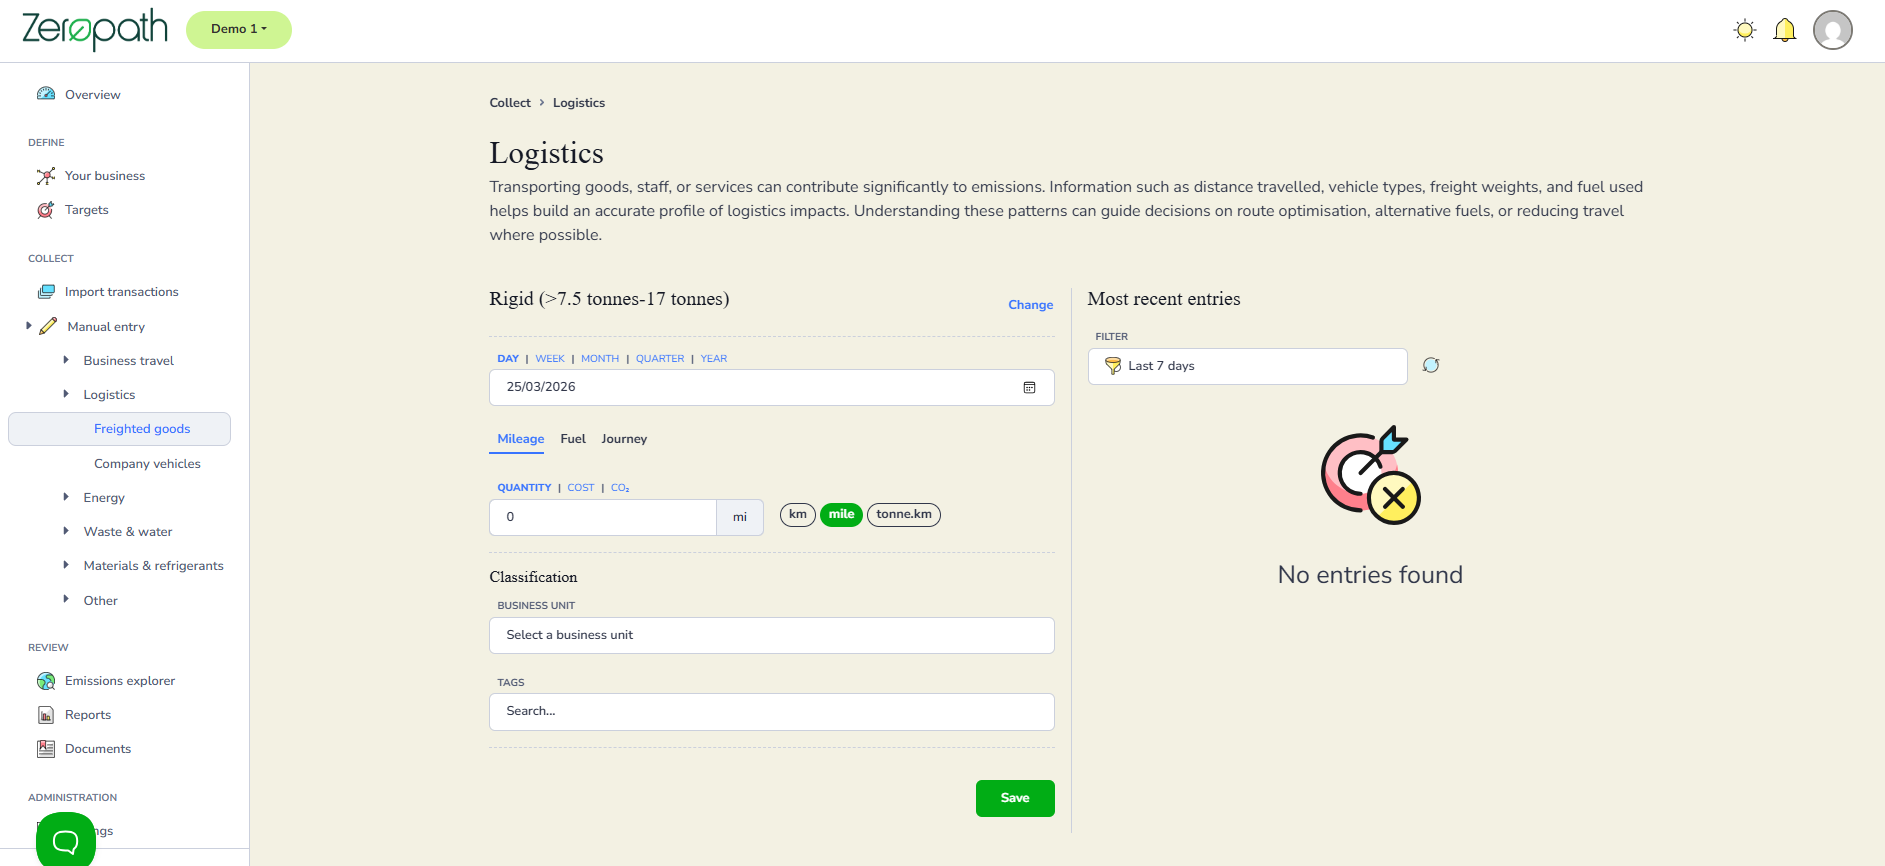Click the refresh icon beside the filter

pyautogui.click(x=1431, y=365)
